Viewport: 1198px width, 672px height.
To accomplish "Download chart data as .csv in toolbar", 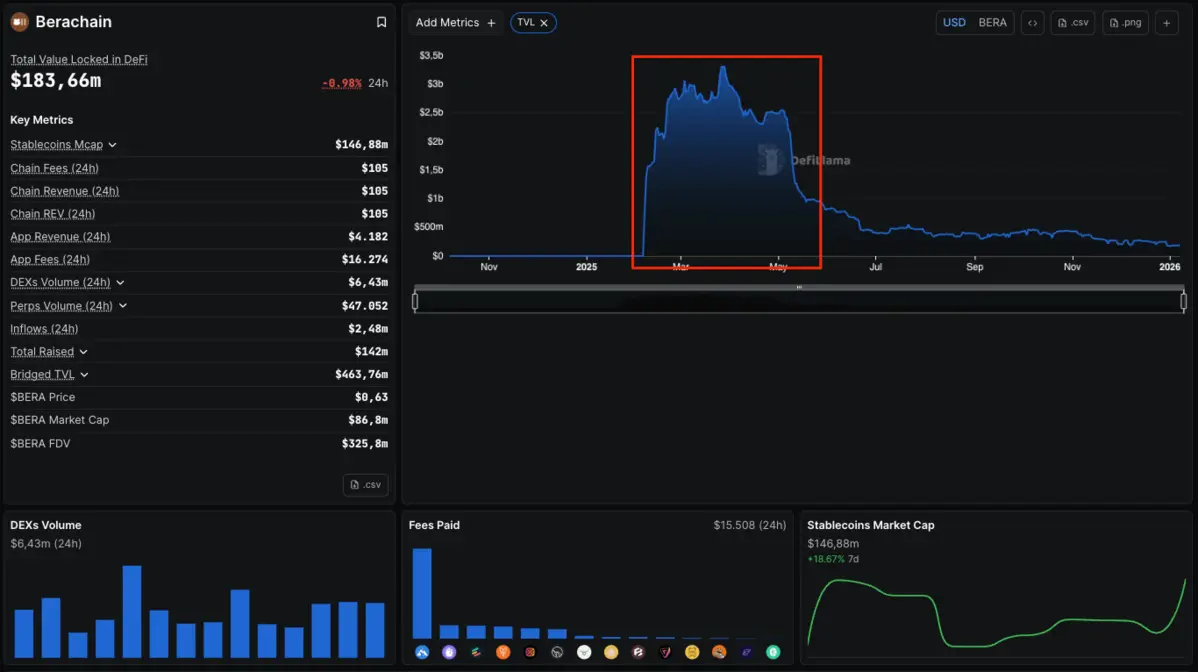I will 1073,23.
